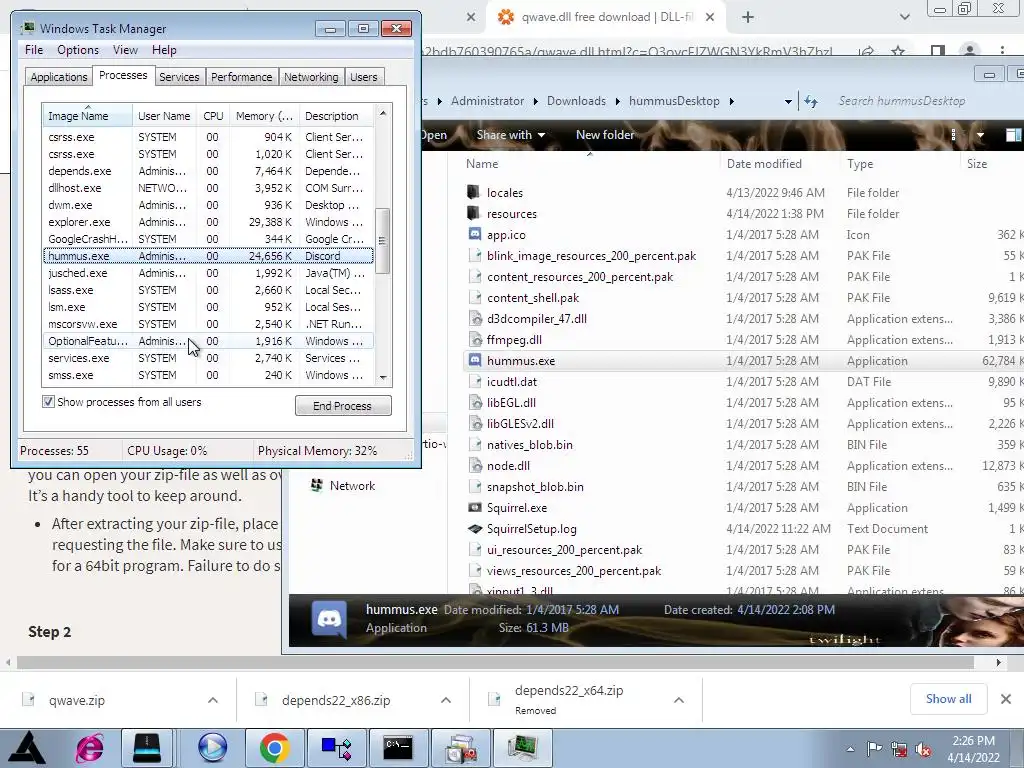
Task: Launch Internet Explorer from the taskbar
Action: [x=90, y=748]
